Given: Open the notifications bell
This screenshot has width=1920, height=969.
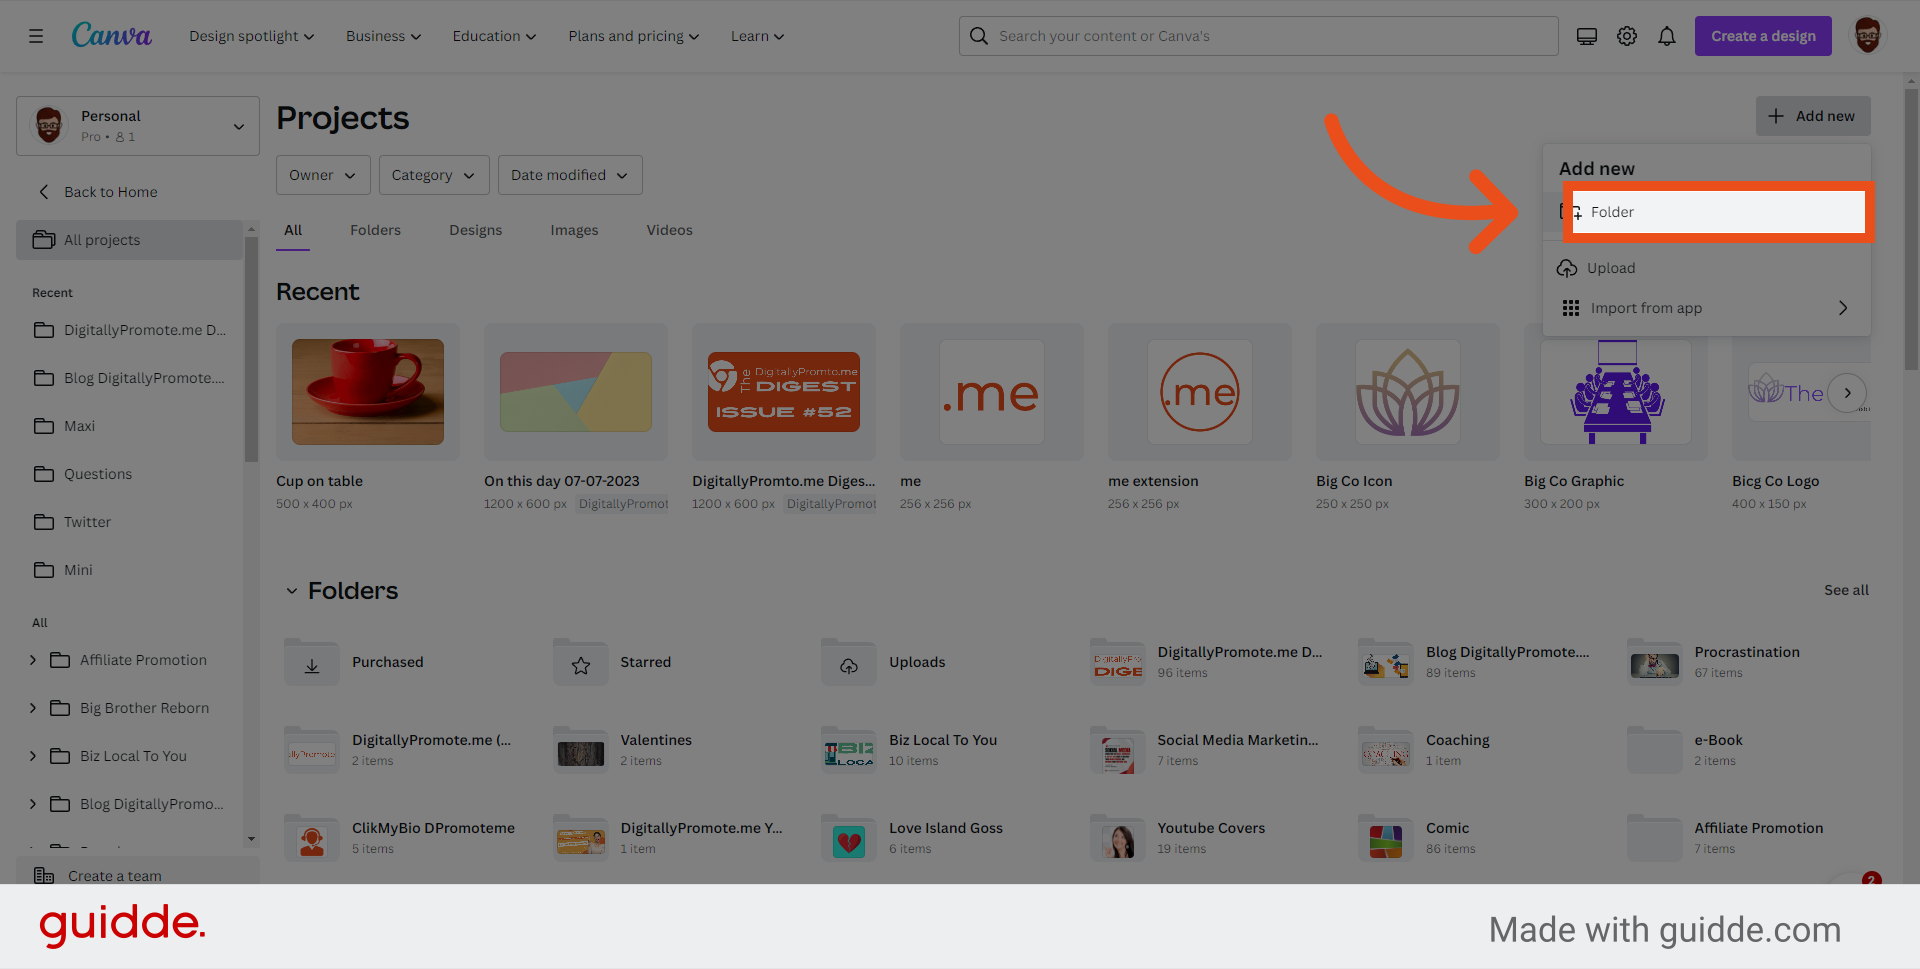Looking at the screenshot, I should click(x=1667, y=36).
